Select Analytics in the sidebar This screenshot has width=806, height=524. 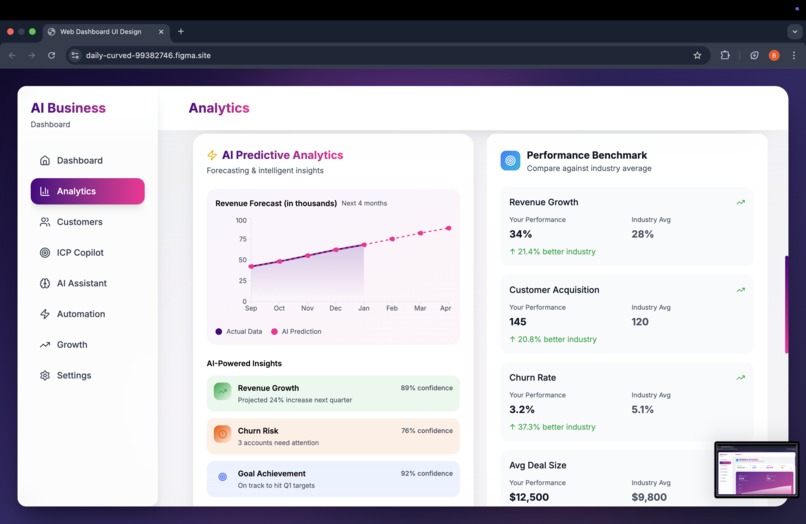coord(87,191)
